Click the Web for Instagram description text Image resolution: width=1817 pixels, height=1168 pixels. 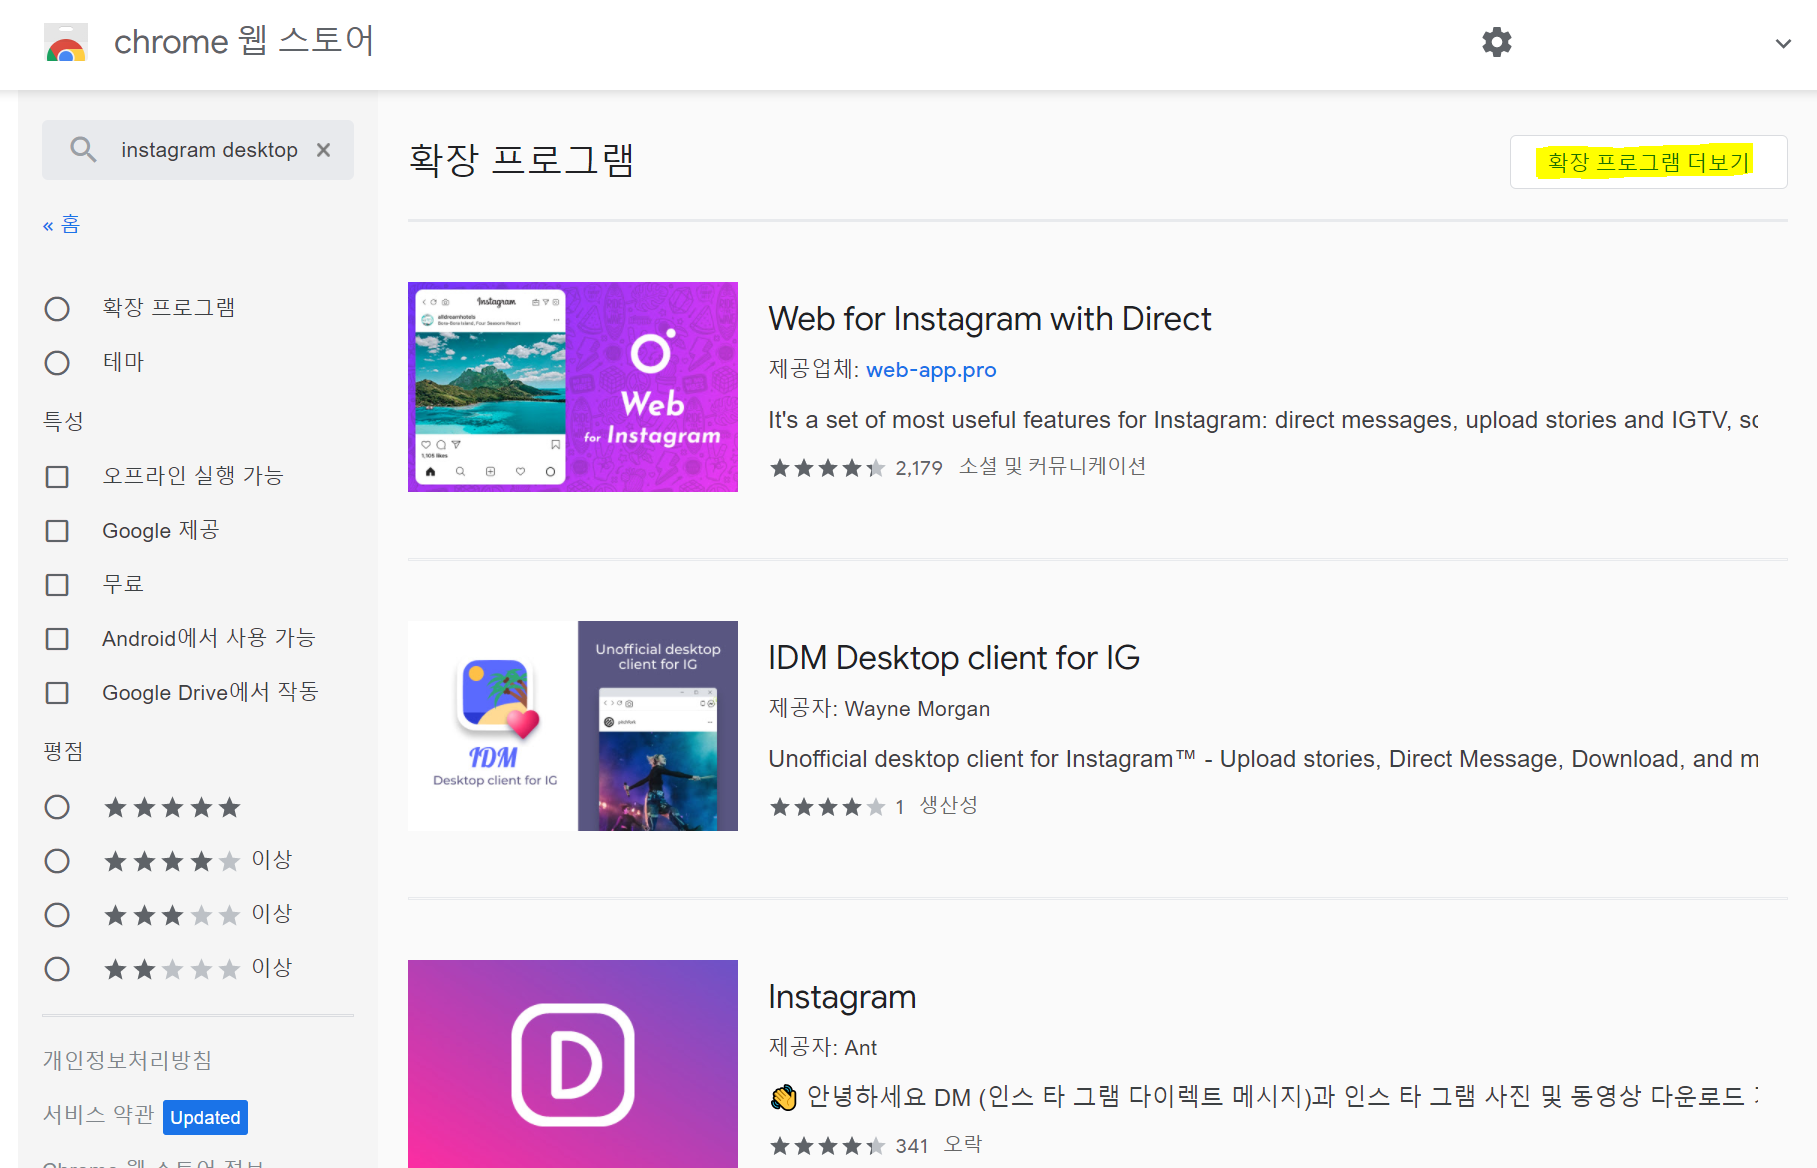point(1263,420)
